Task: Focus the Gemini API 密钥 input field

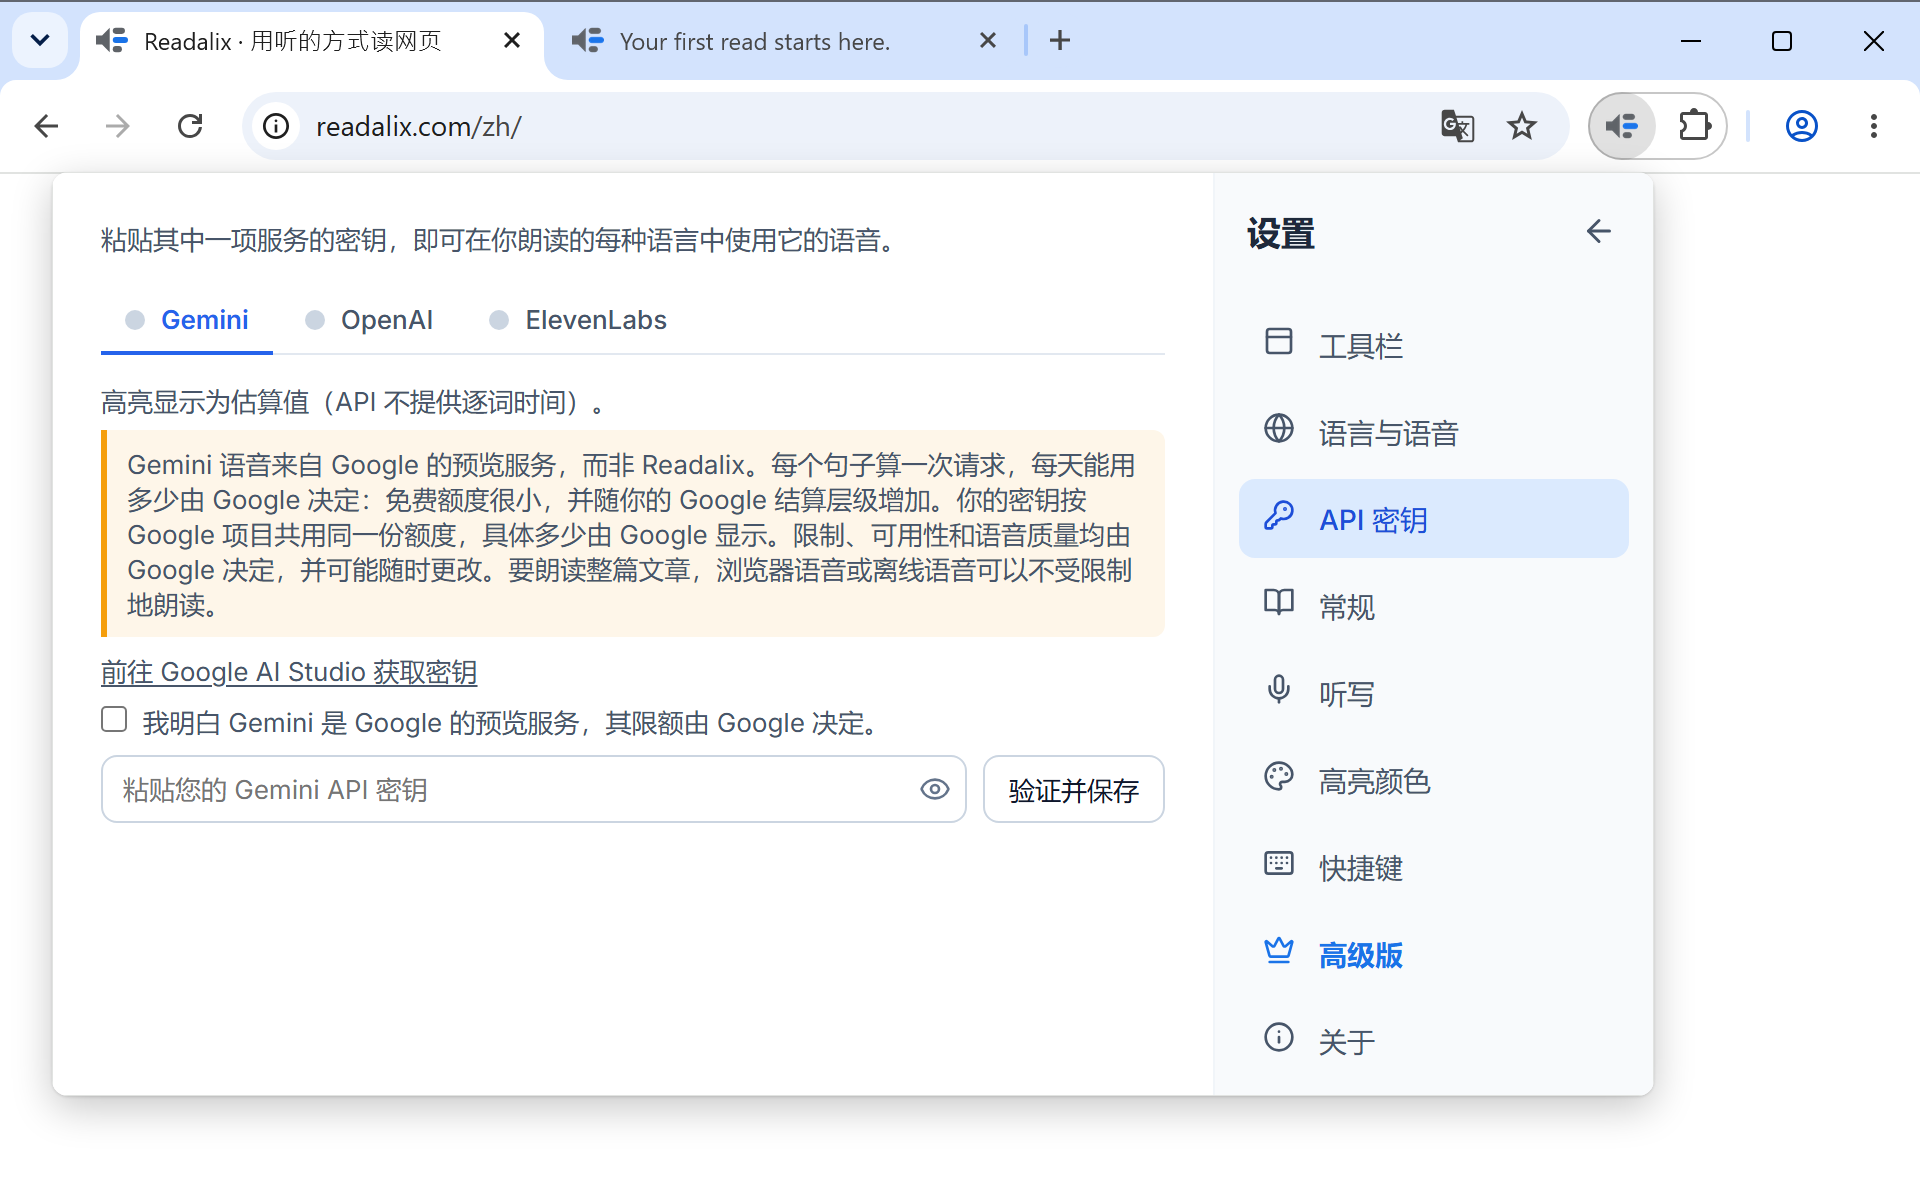Action: pos(533,790)
